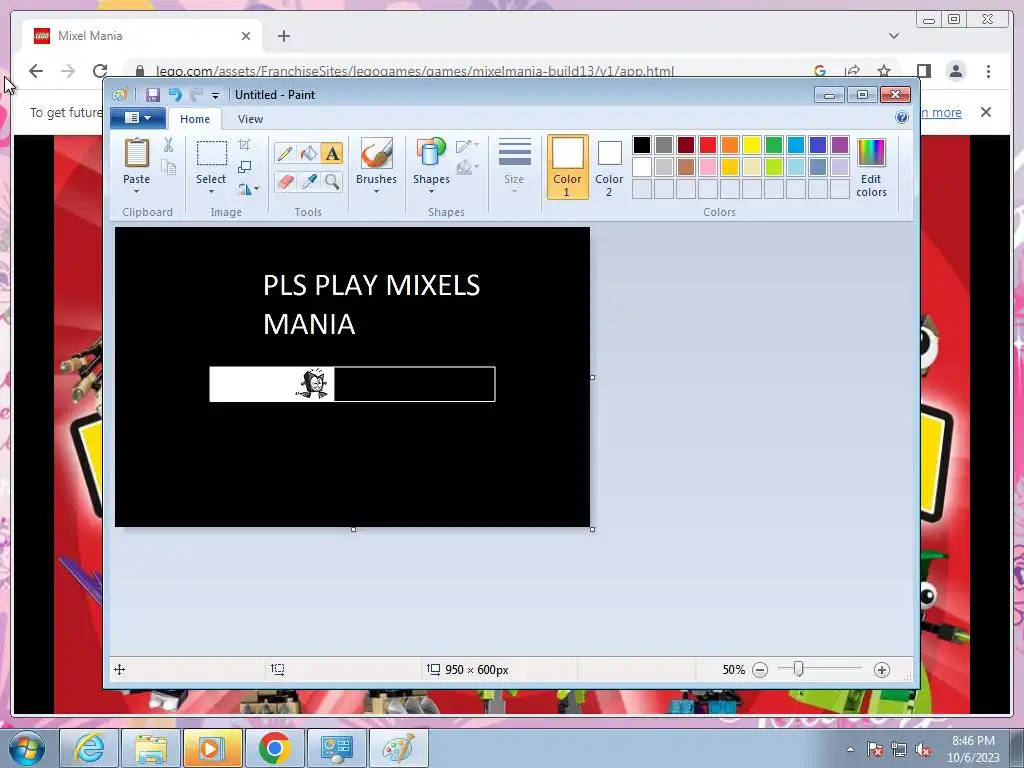The width and height of the screenshot is (1024, 768).
Task: Open Chrome share icon in address bar
Action: [852, 71]
